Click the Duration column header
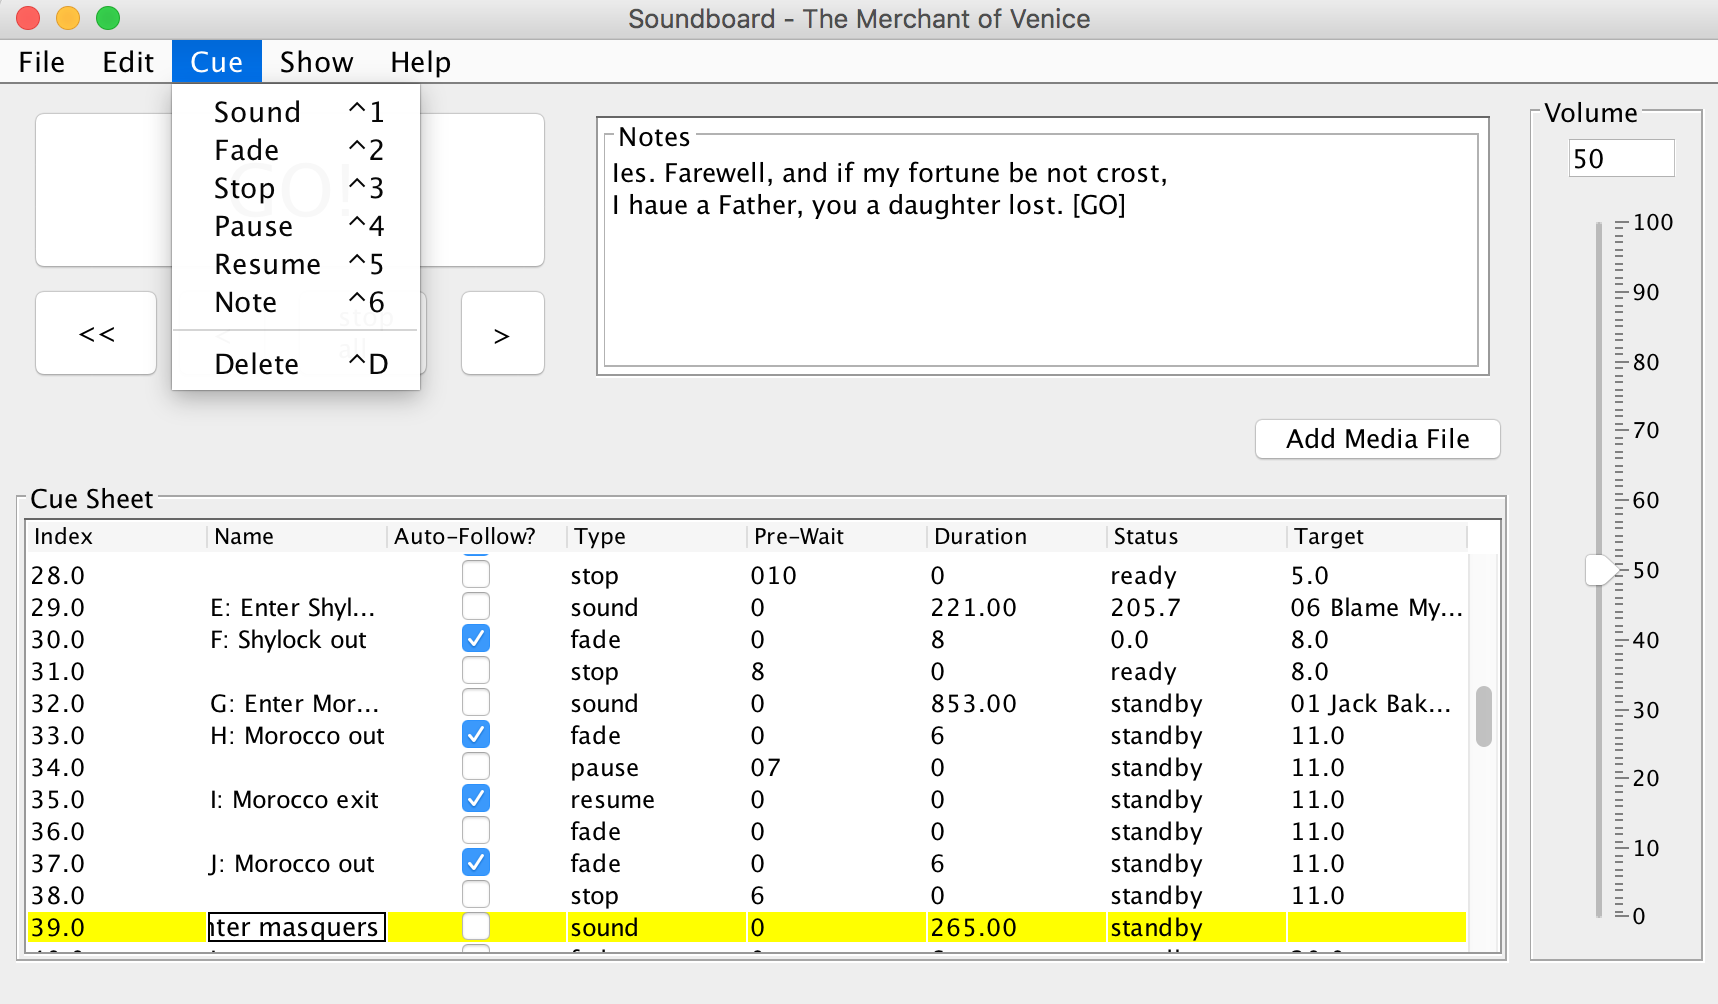 pos(1017,536)
